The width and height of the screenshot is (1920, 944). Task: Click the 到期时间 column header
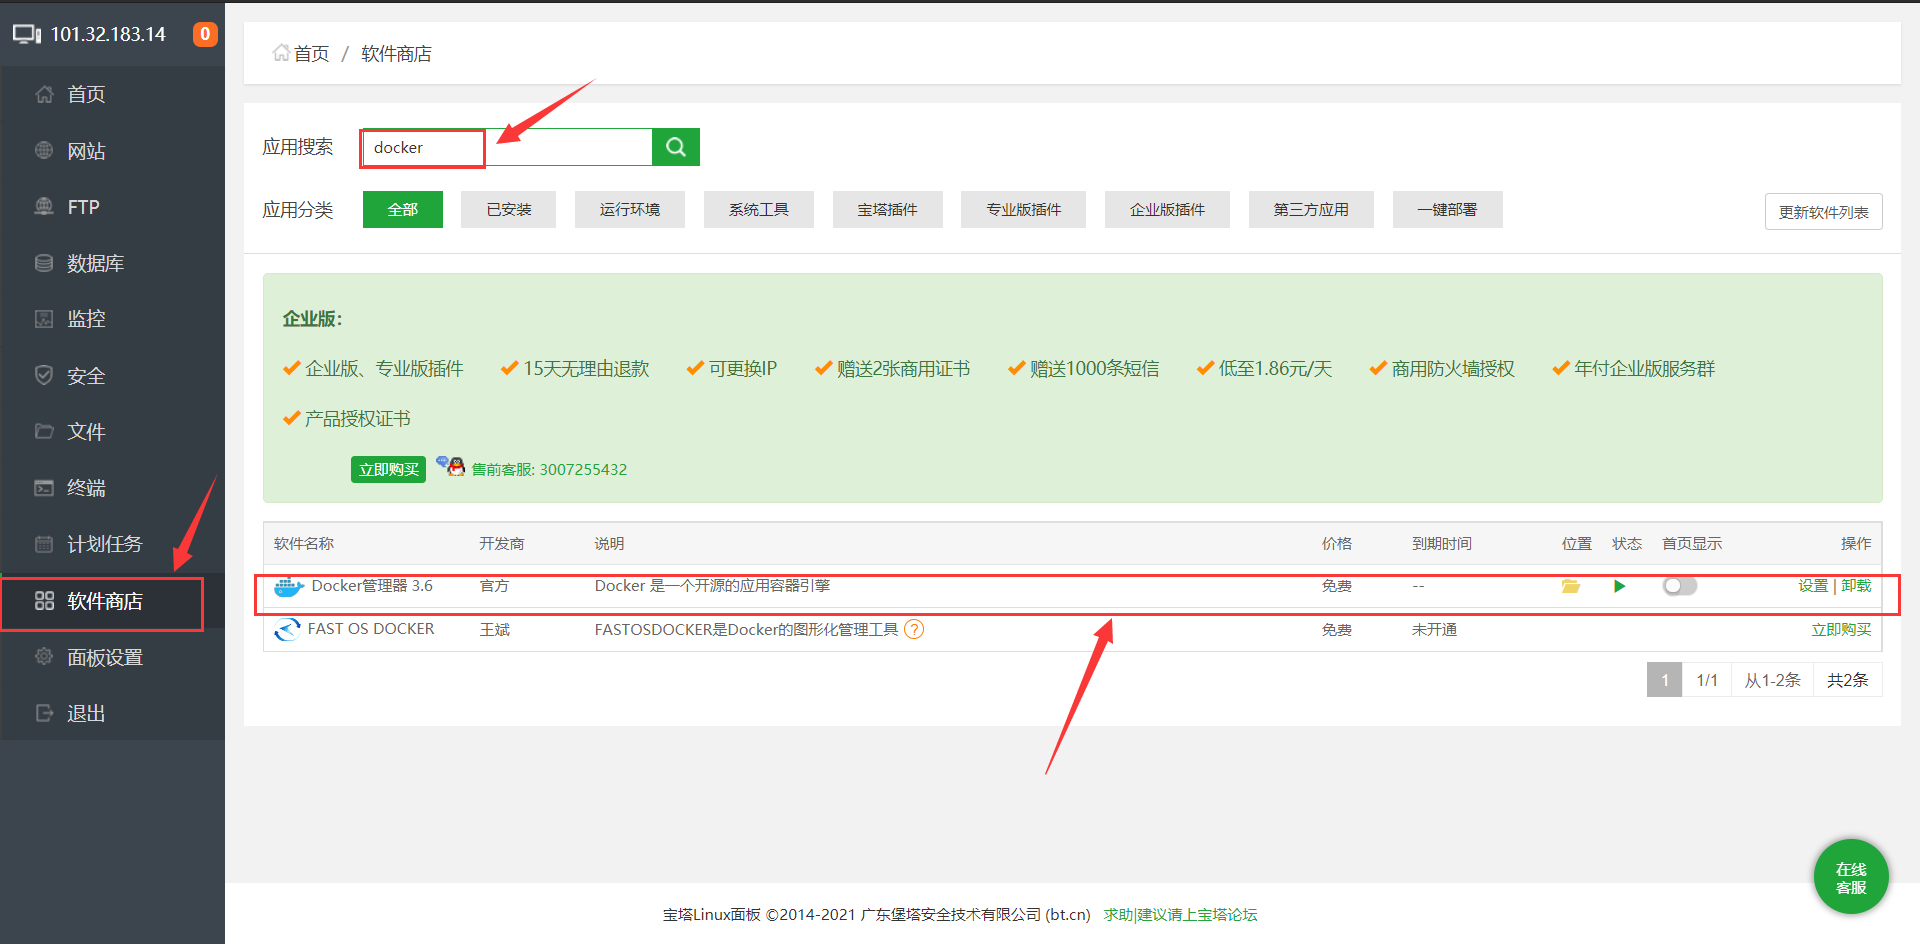[1442, 543]
